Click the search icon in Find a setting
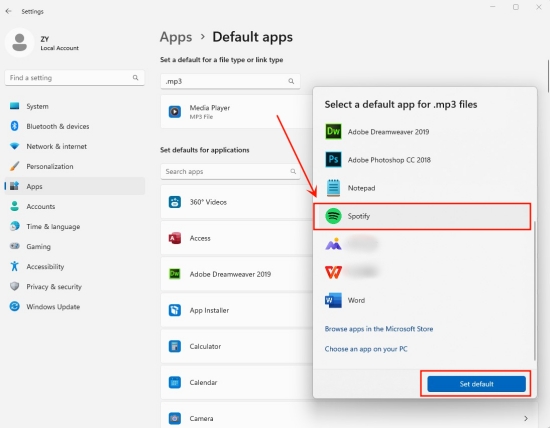 [135, 78]
